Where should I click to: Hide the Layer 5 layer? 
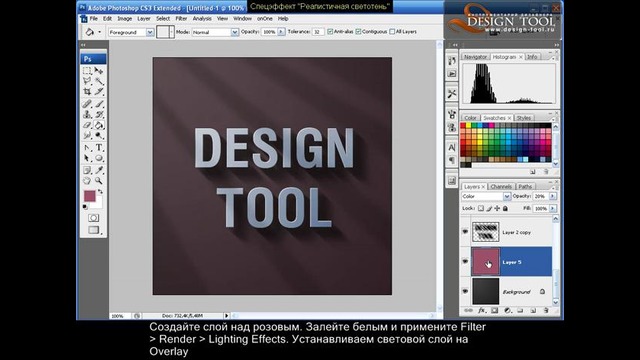(465, 262)
